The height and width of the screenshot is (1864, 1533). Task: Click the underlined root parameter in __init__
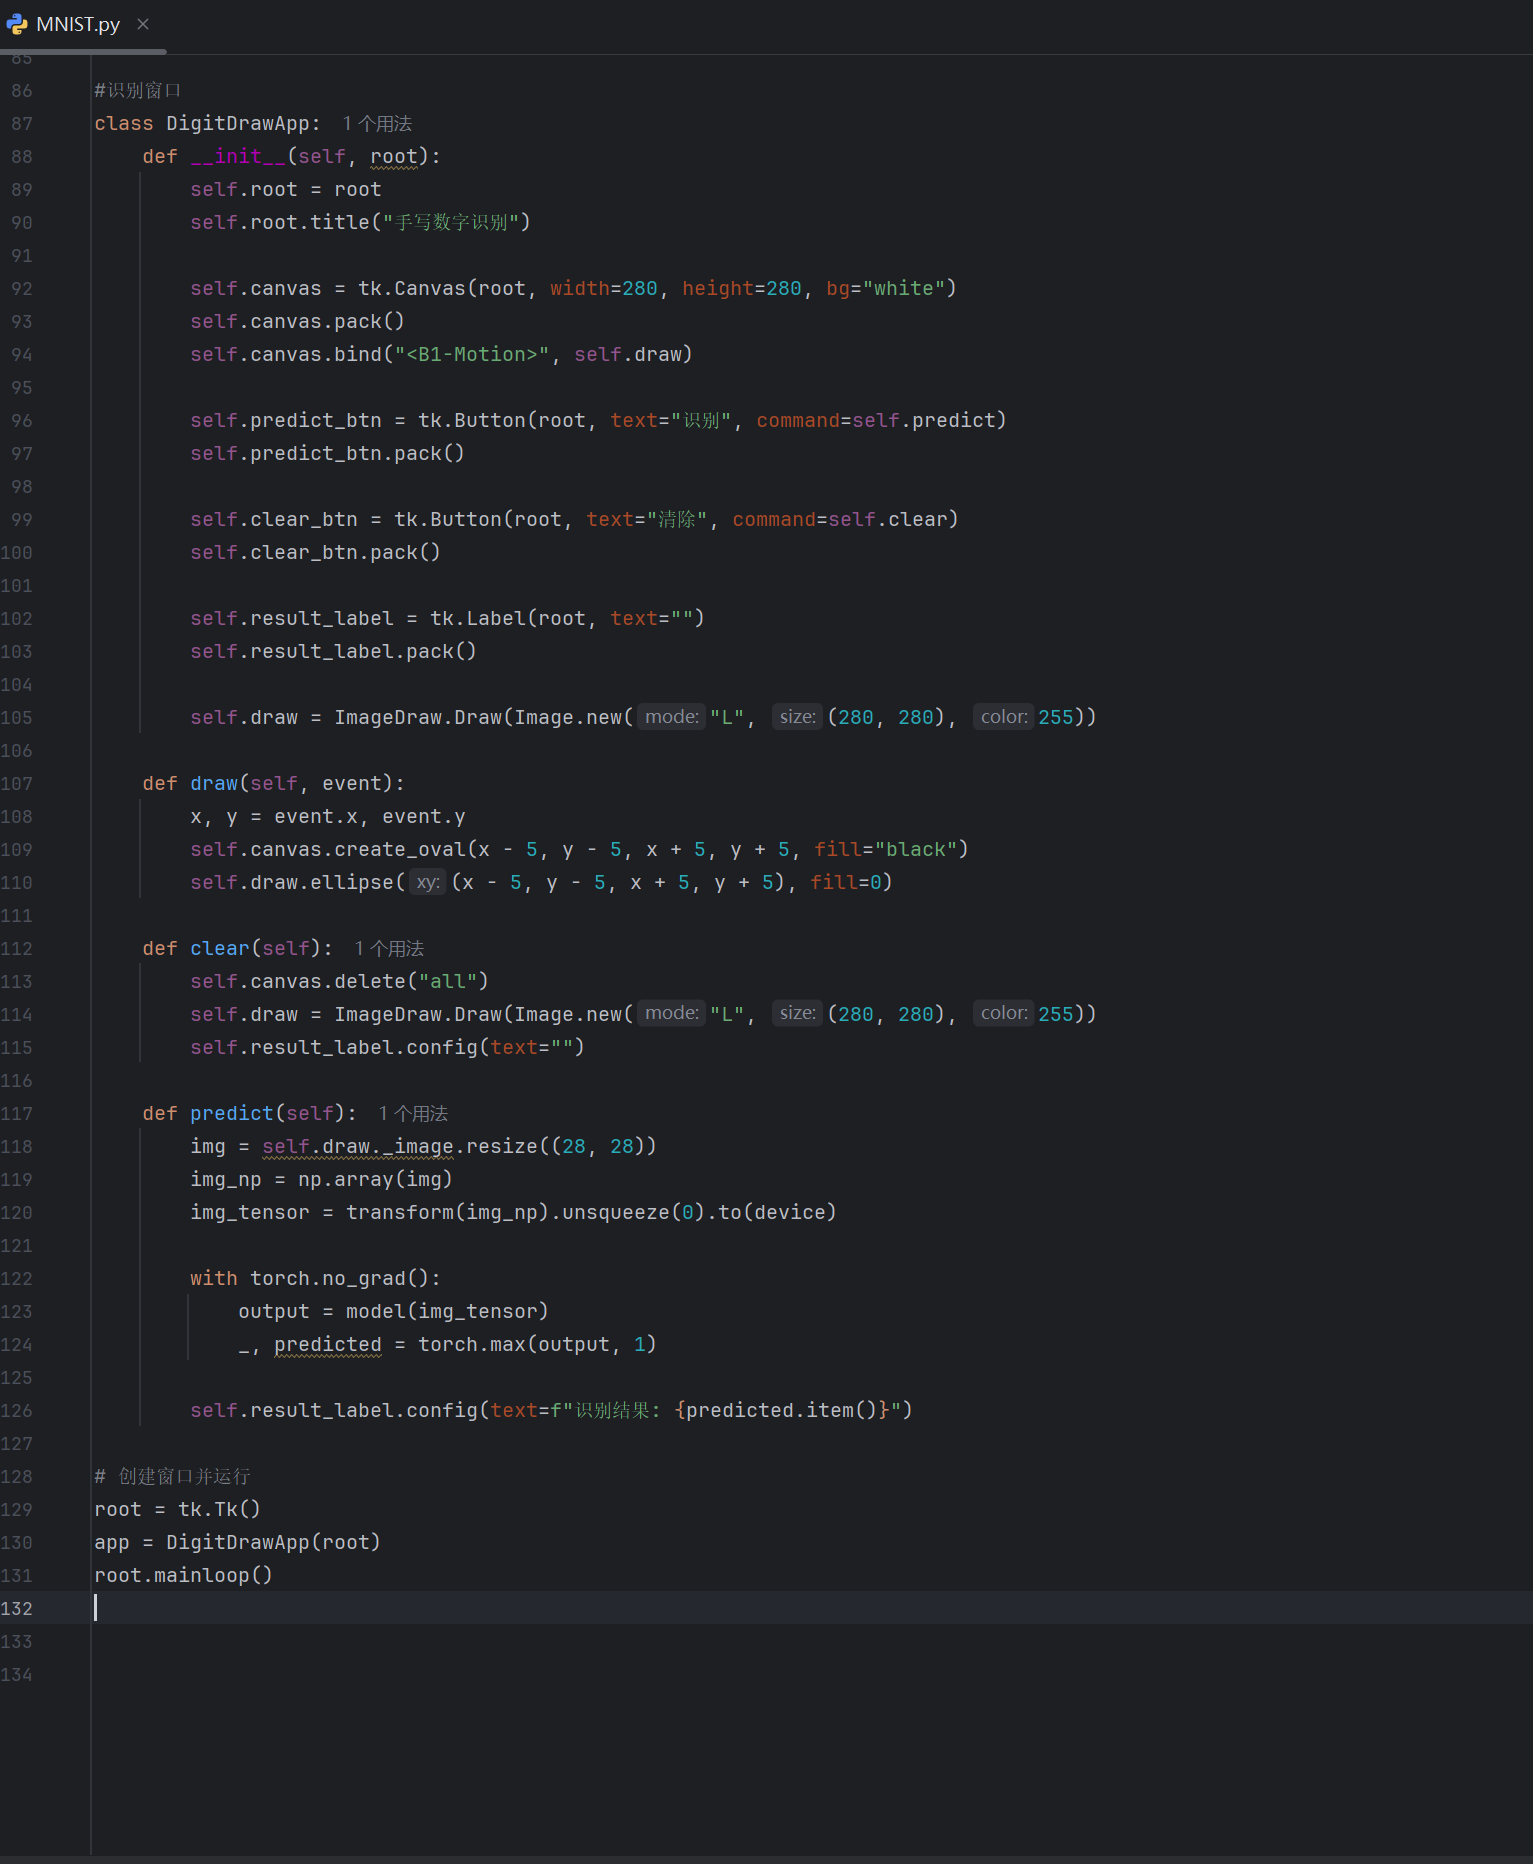click(x=394, y=156)
